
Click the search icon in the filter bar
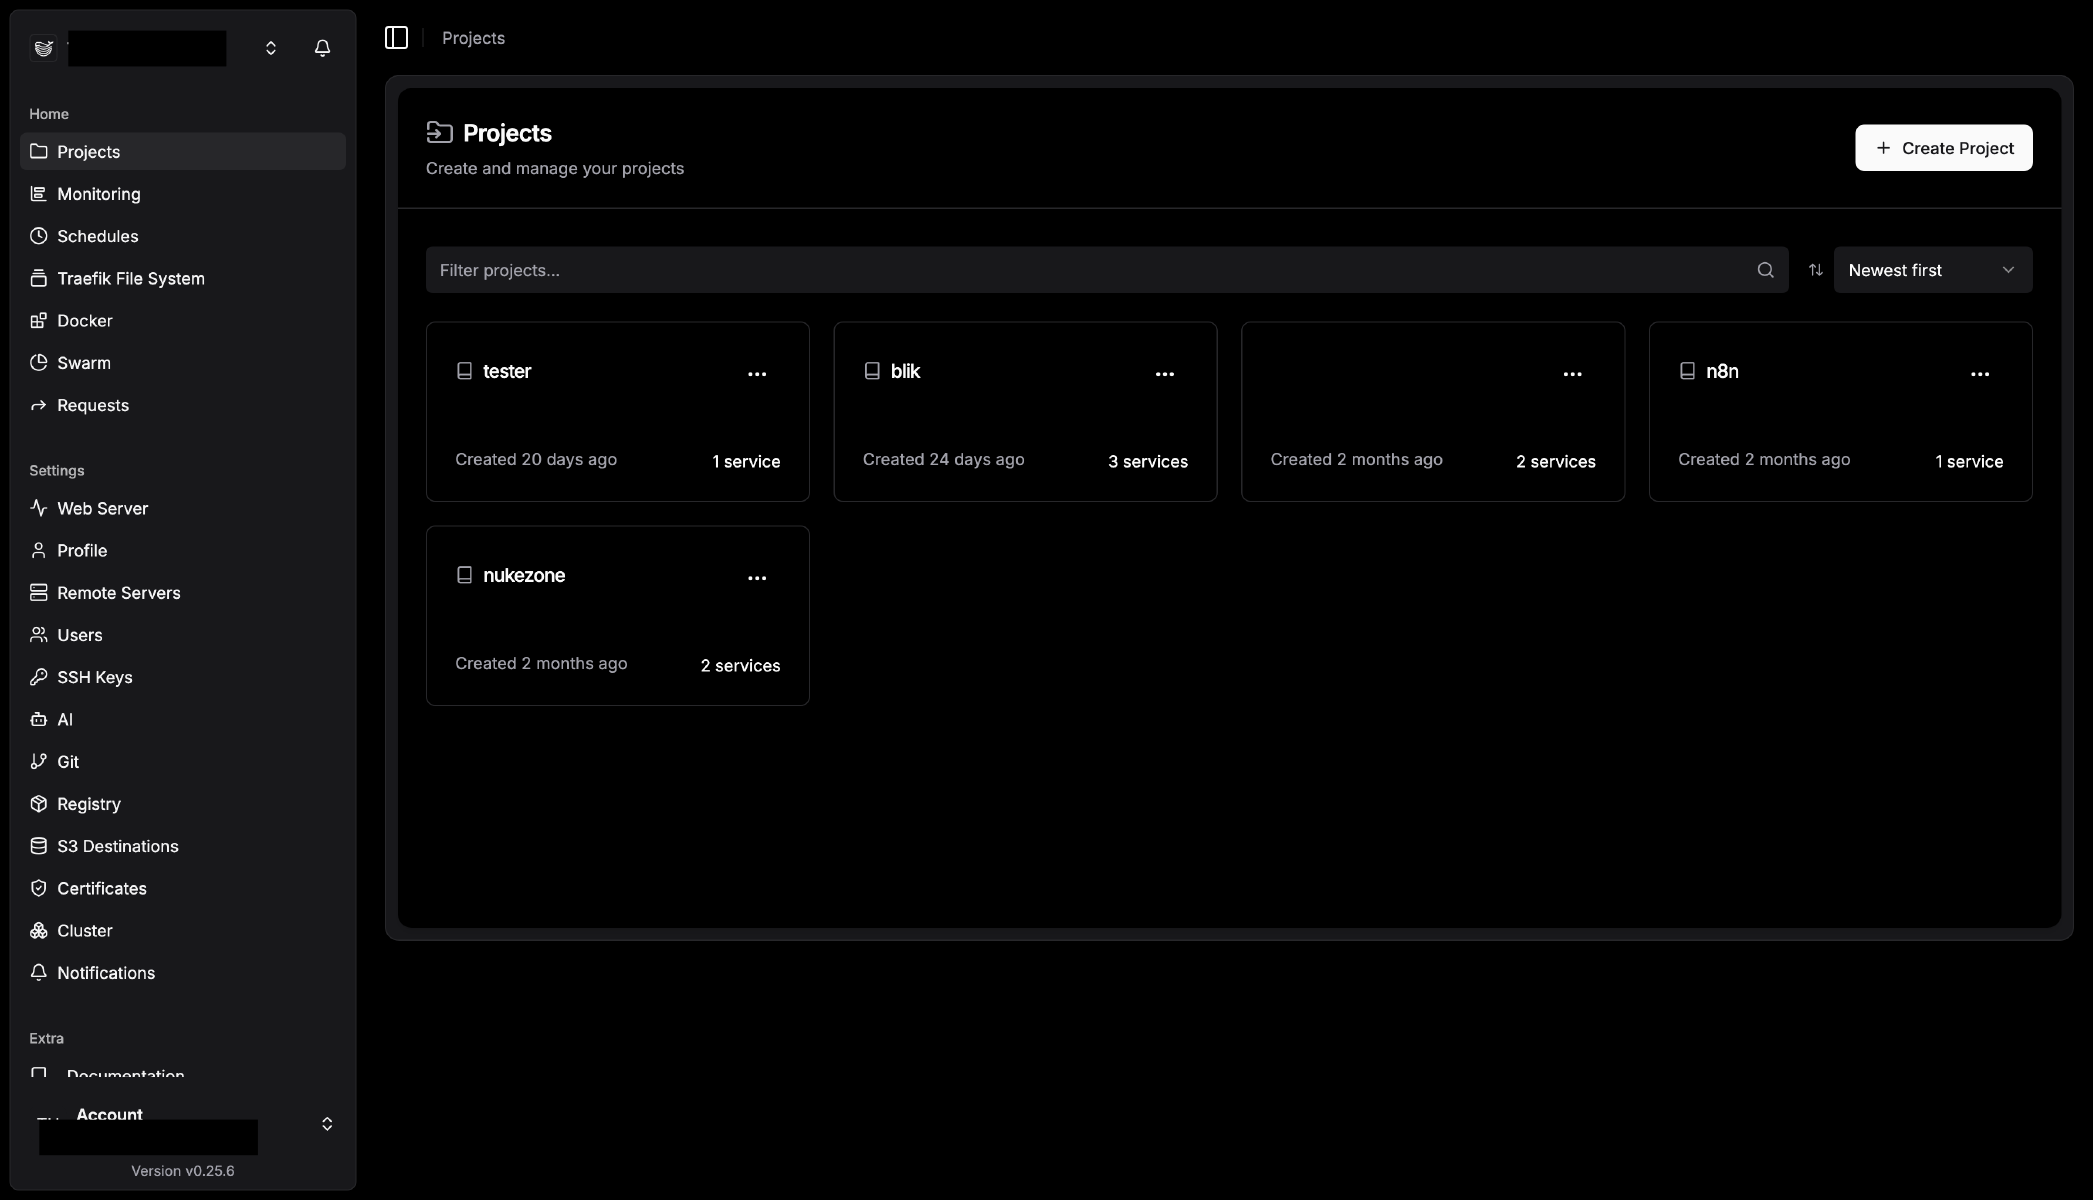[1765, 270]
